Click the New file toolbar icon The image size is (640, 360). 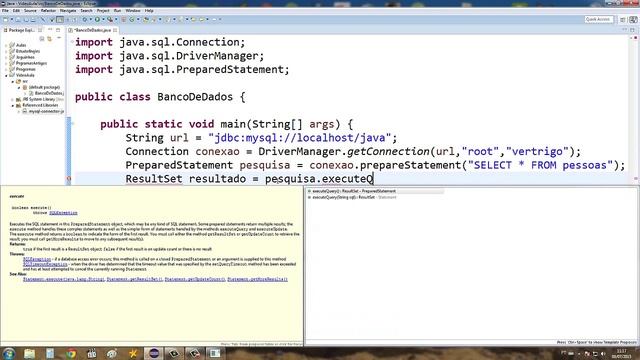5,20
